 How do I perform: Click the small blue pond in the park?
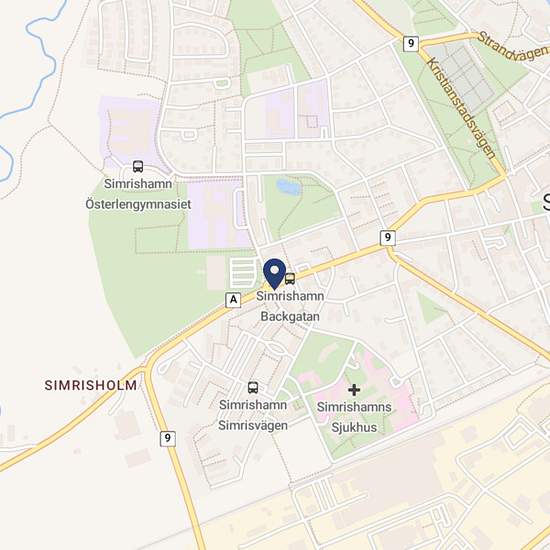pos(289,187)
